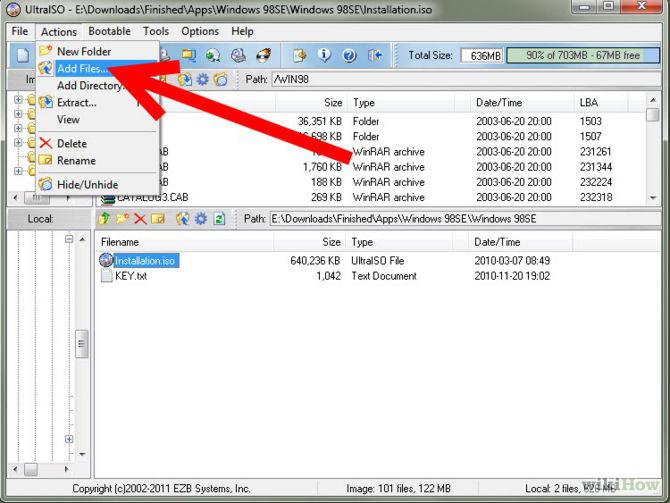Click the New Folder icon in Local toolbar

coord(122,219)
